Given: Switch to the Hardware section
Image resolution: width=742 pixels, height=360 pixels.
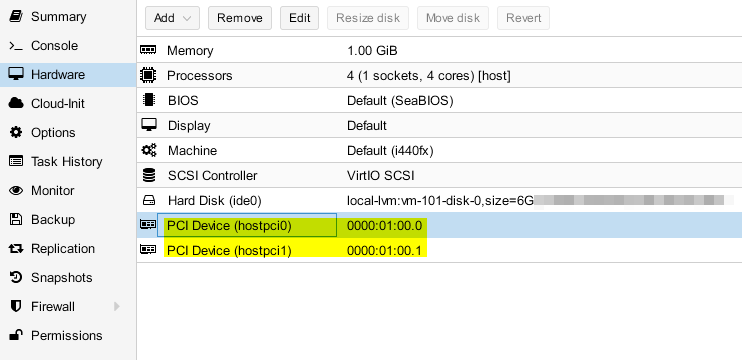Looking at the screenshot, I should tap(68, 75).
